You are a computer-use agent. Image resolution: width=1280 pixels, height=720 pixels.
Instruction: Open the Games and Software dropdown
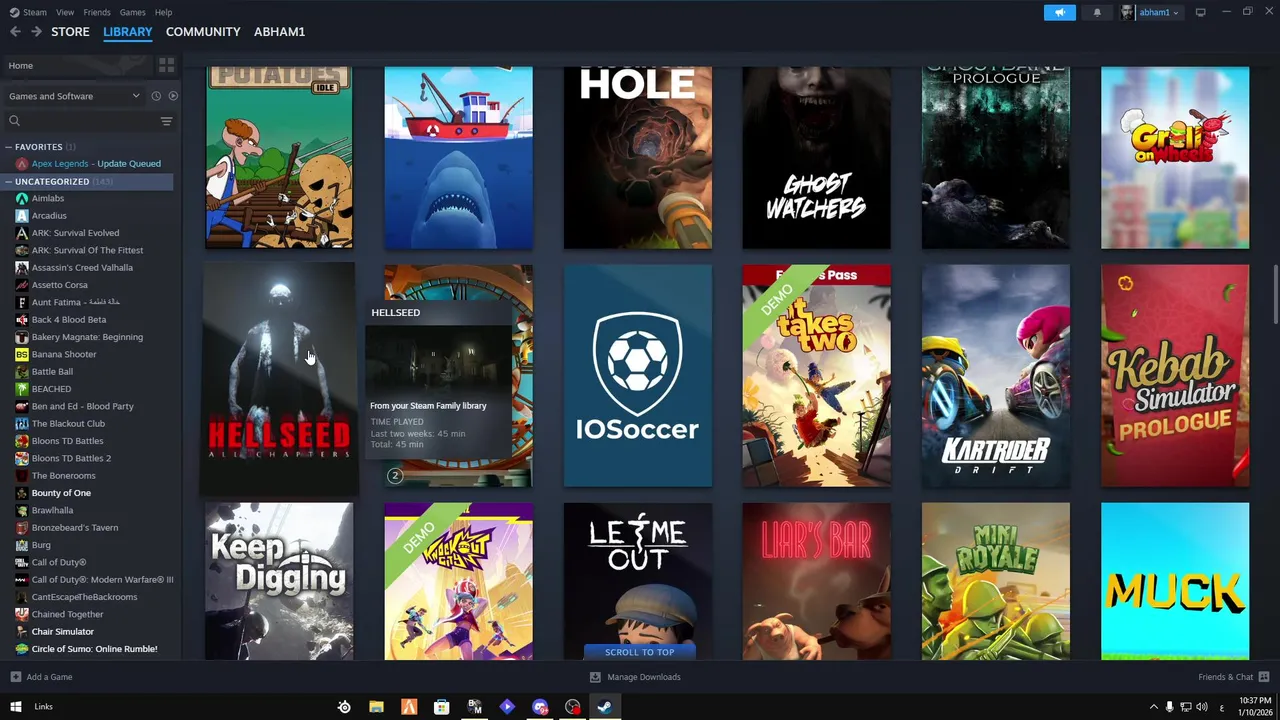[74, 96]
